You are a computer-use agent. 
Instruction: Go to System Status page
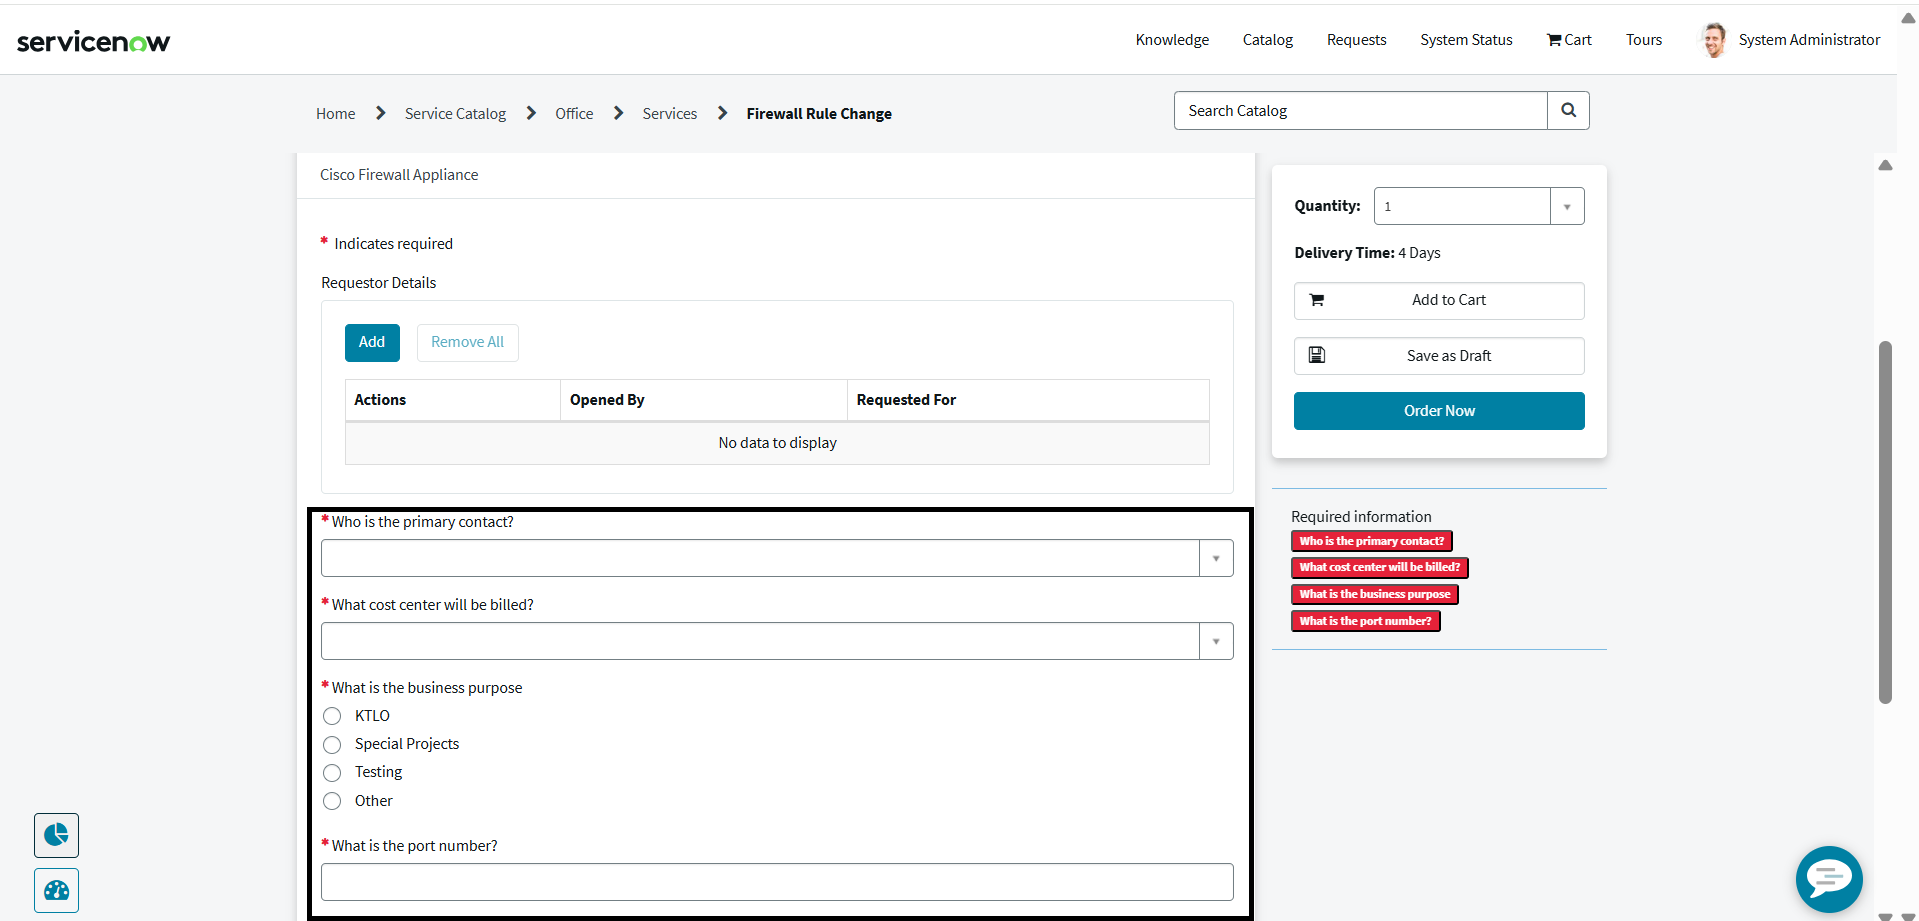click(1466, 40)
